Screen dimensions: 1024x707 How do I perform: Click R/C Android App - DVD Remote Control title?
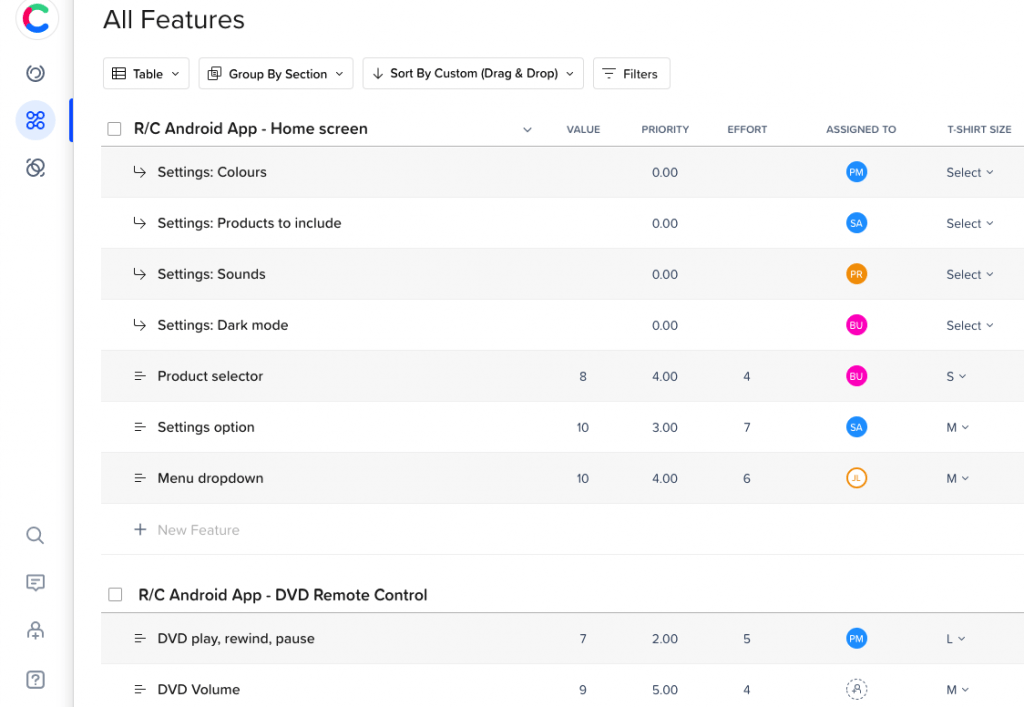tap(283, 595)
